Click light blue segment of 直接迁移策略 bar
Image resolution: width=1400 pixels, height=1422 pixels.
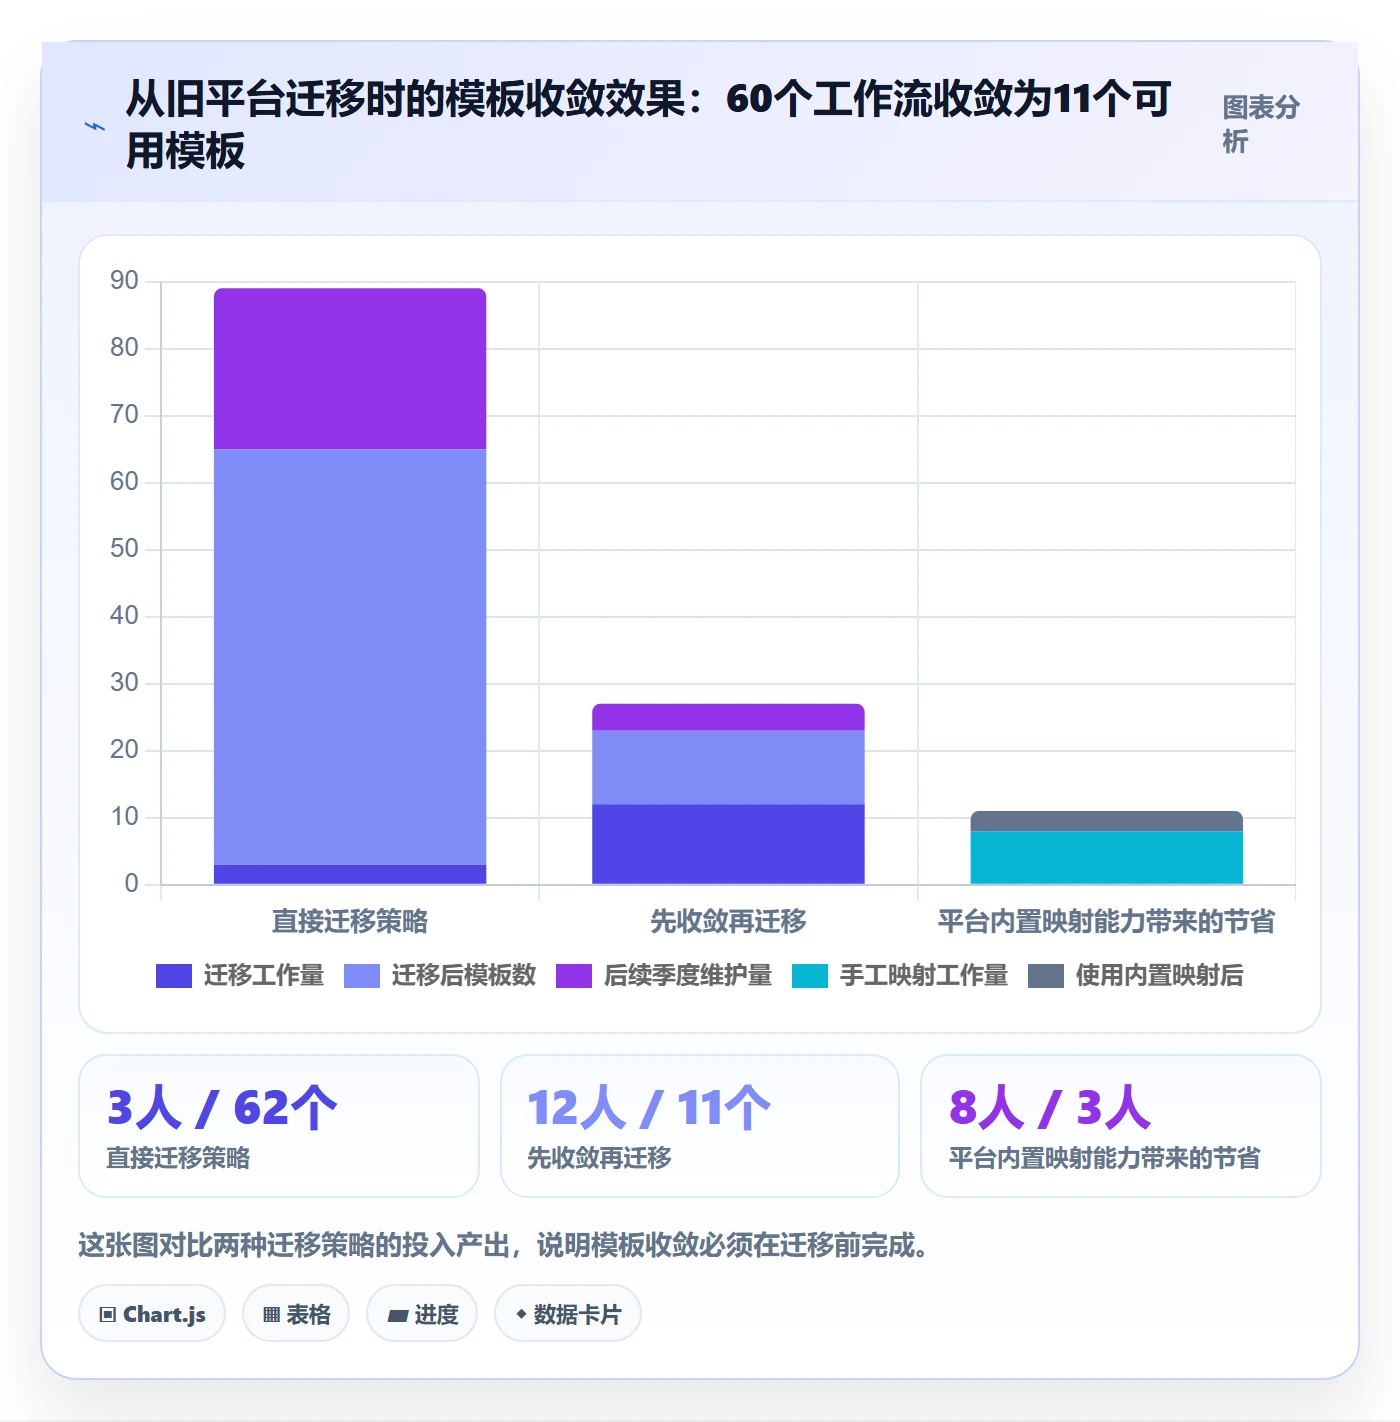tap(350, 657)
